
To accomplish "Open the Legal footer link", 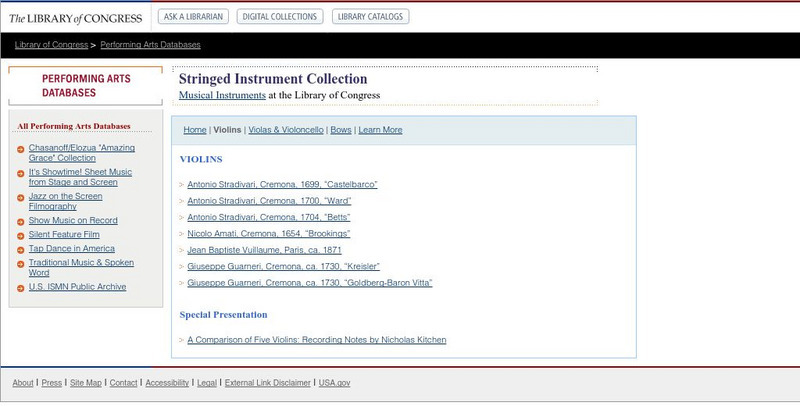I will 207,383.
